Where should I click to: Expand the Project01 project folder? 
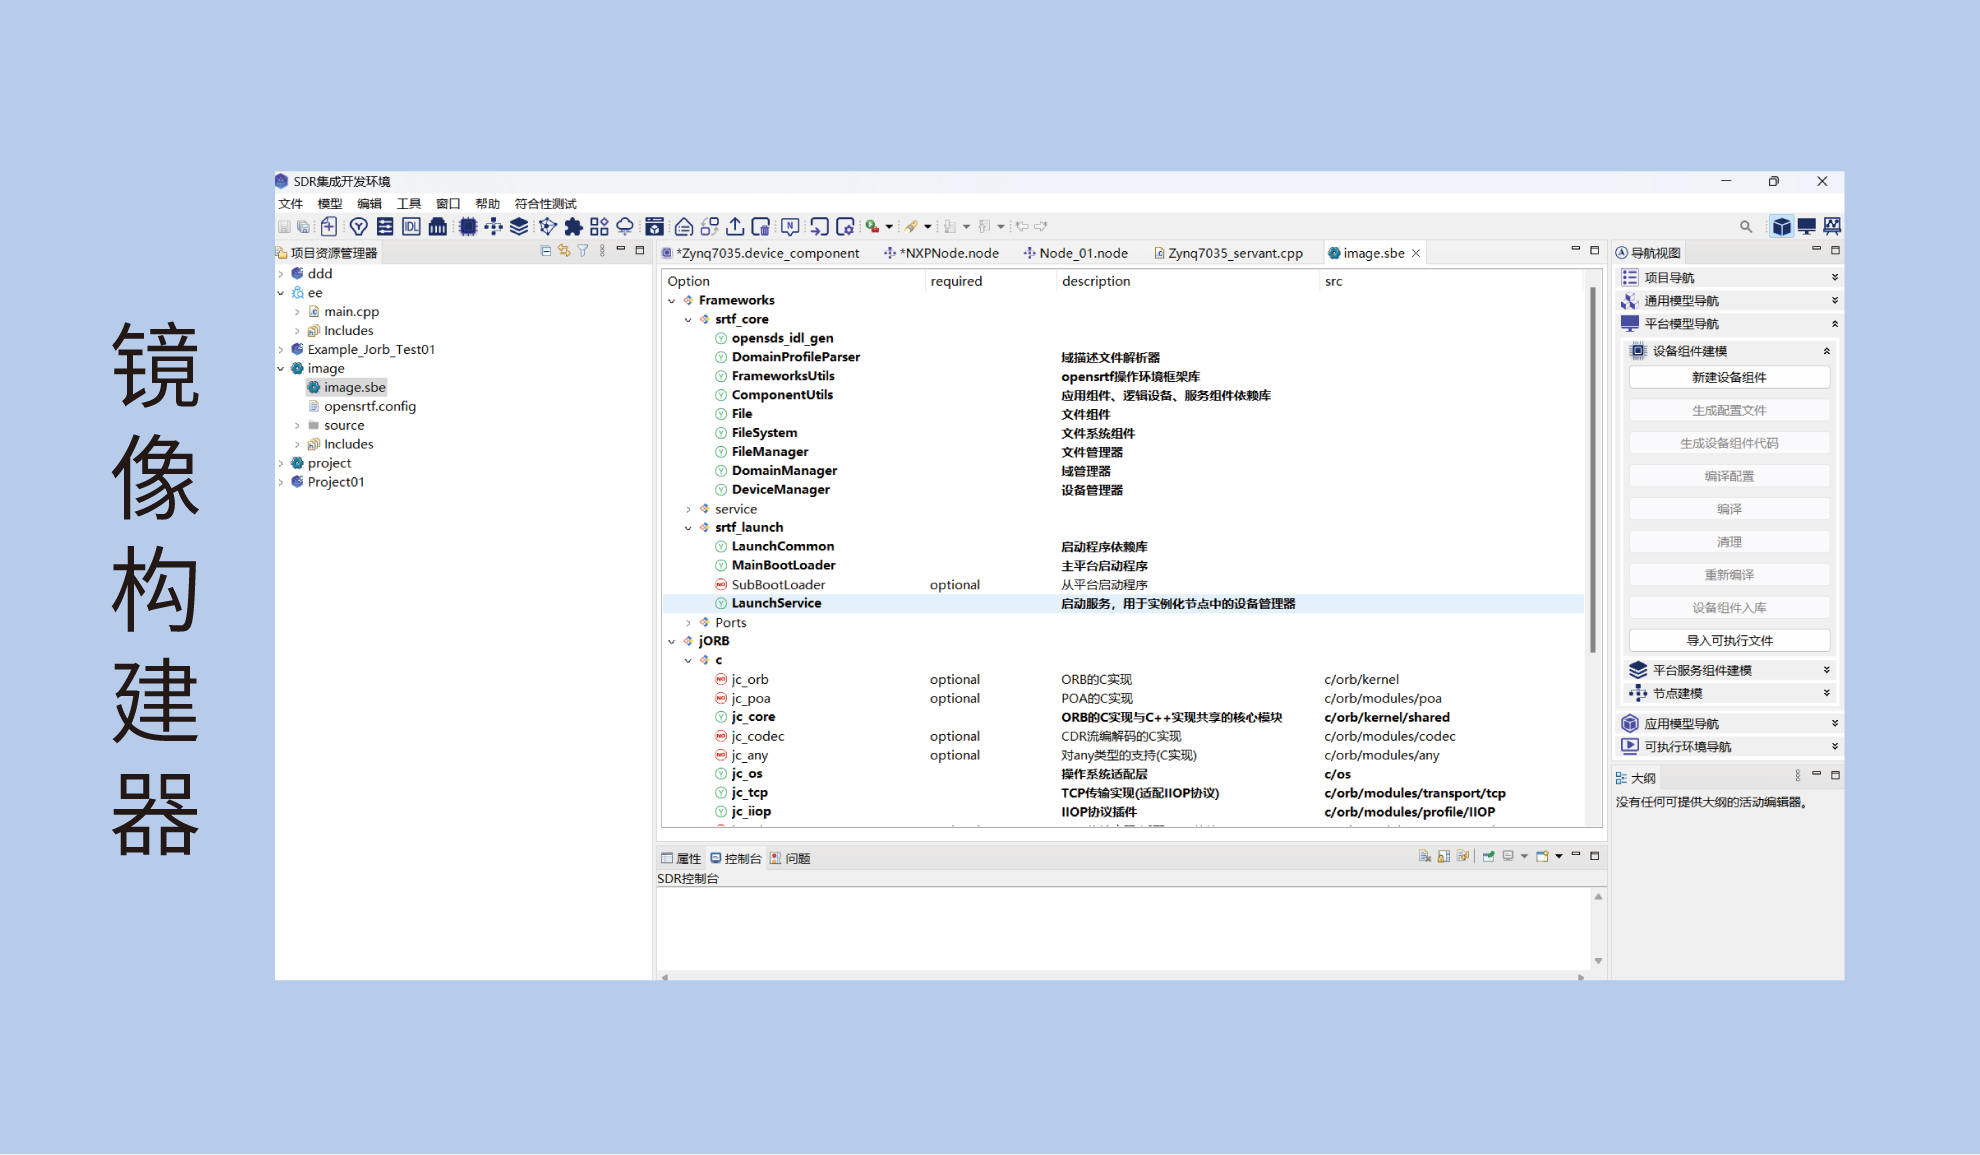point(281,482)
